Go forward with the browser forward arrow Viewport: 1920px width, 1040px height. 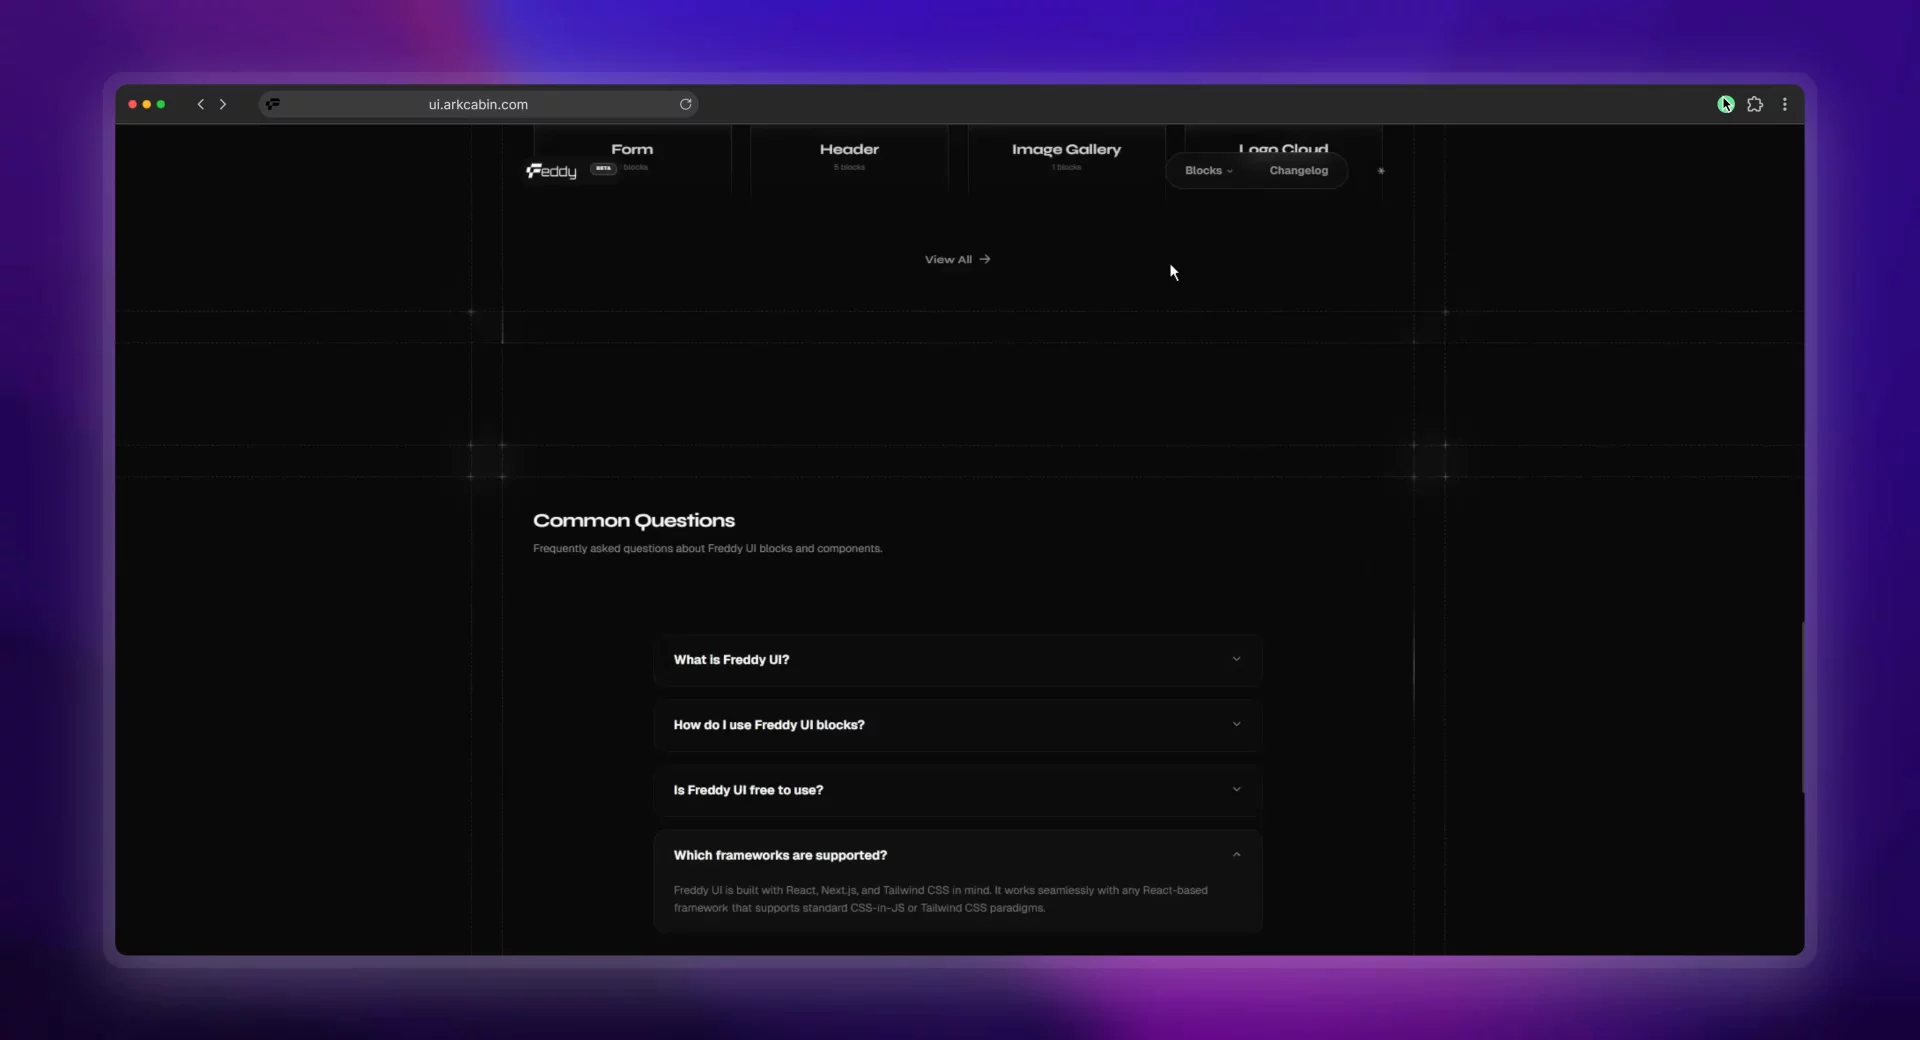pyautogui.click(x=223, y=104)
